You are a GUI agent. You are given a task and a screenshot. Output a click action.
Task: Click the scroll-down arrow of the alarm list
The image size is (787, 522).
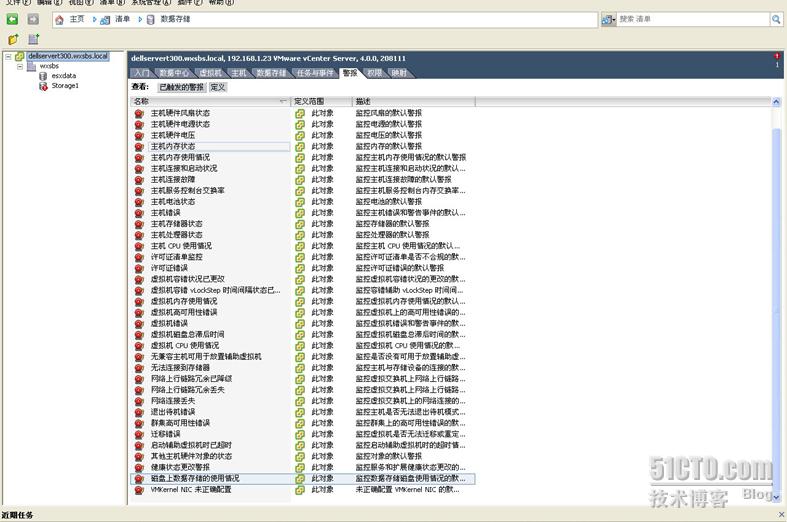point(776,497)
